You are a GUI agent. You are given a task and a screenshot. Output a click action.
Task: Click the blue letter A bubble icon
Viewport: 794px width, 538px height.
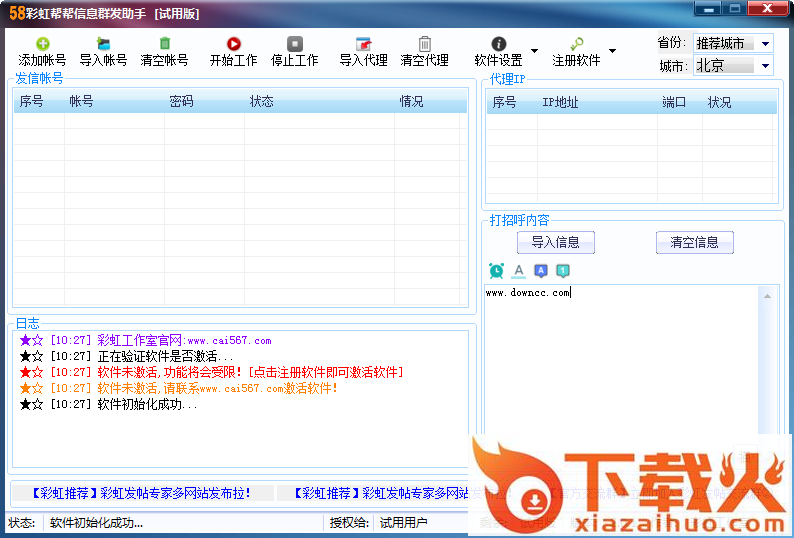pyautogui.click(x=541, y=271)
